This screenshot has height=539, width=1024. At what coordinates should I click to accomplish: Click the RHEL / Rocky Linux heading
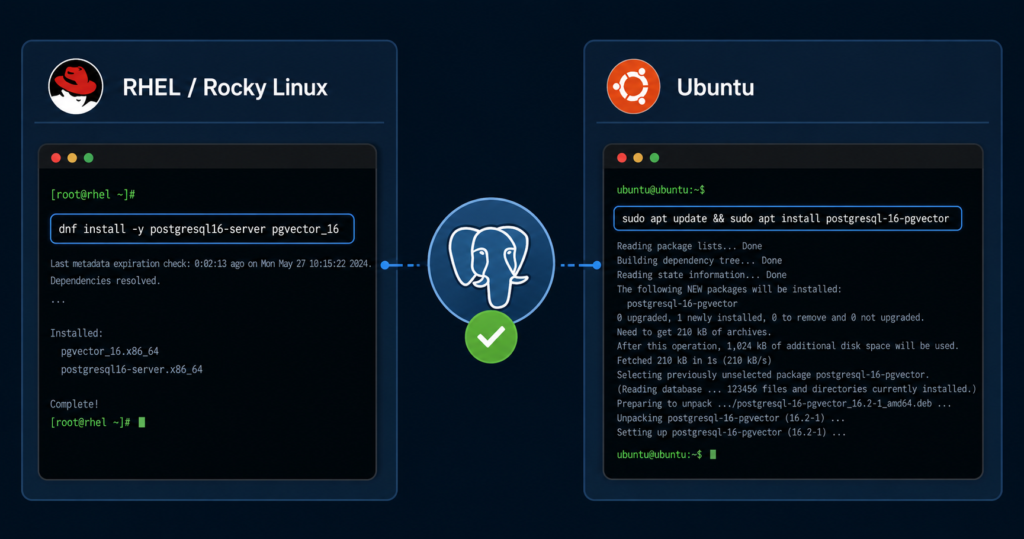[x=225, y=88]
